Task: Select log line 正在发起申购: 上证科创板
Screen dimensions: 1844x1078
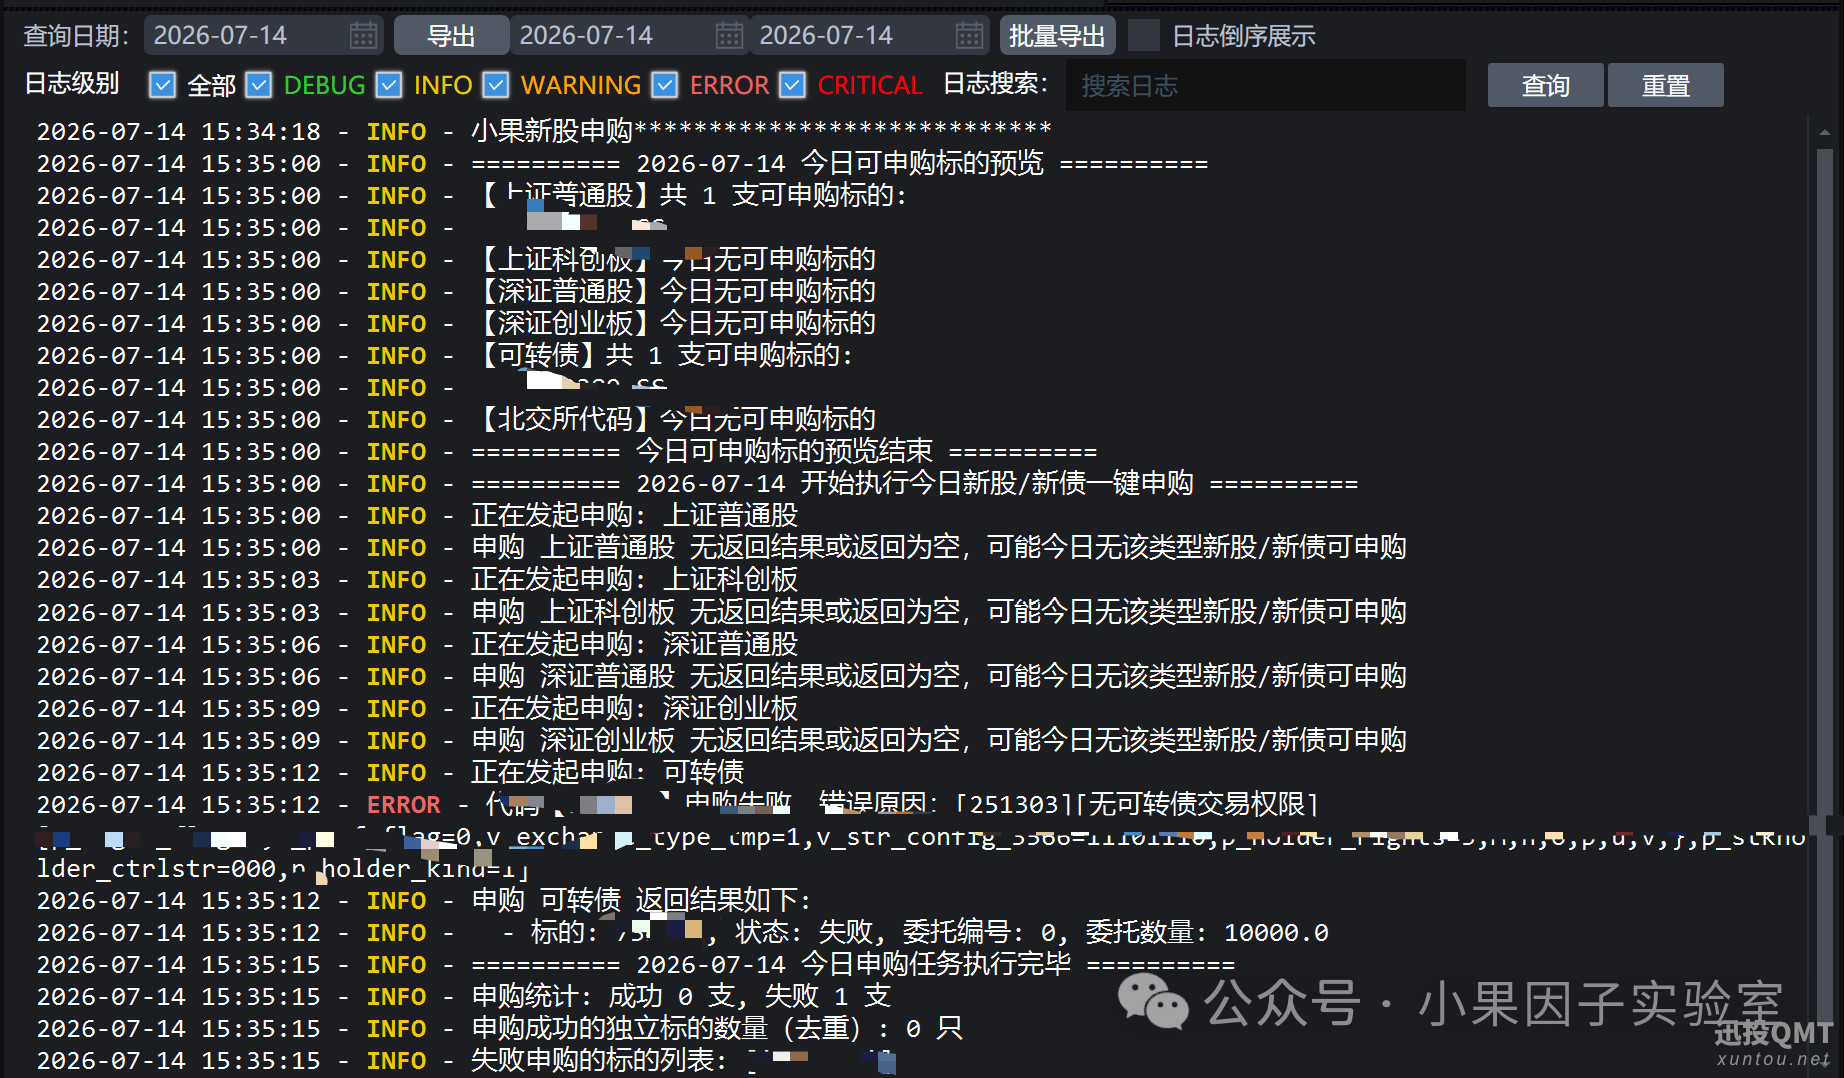Action: pos(417,579)
